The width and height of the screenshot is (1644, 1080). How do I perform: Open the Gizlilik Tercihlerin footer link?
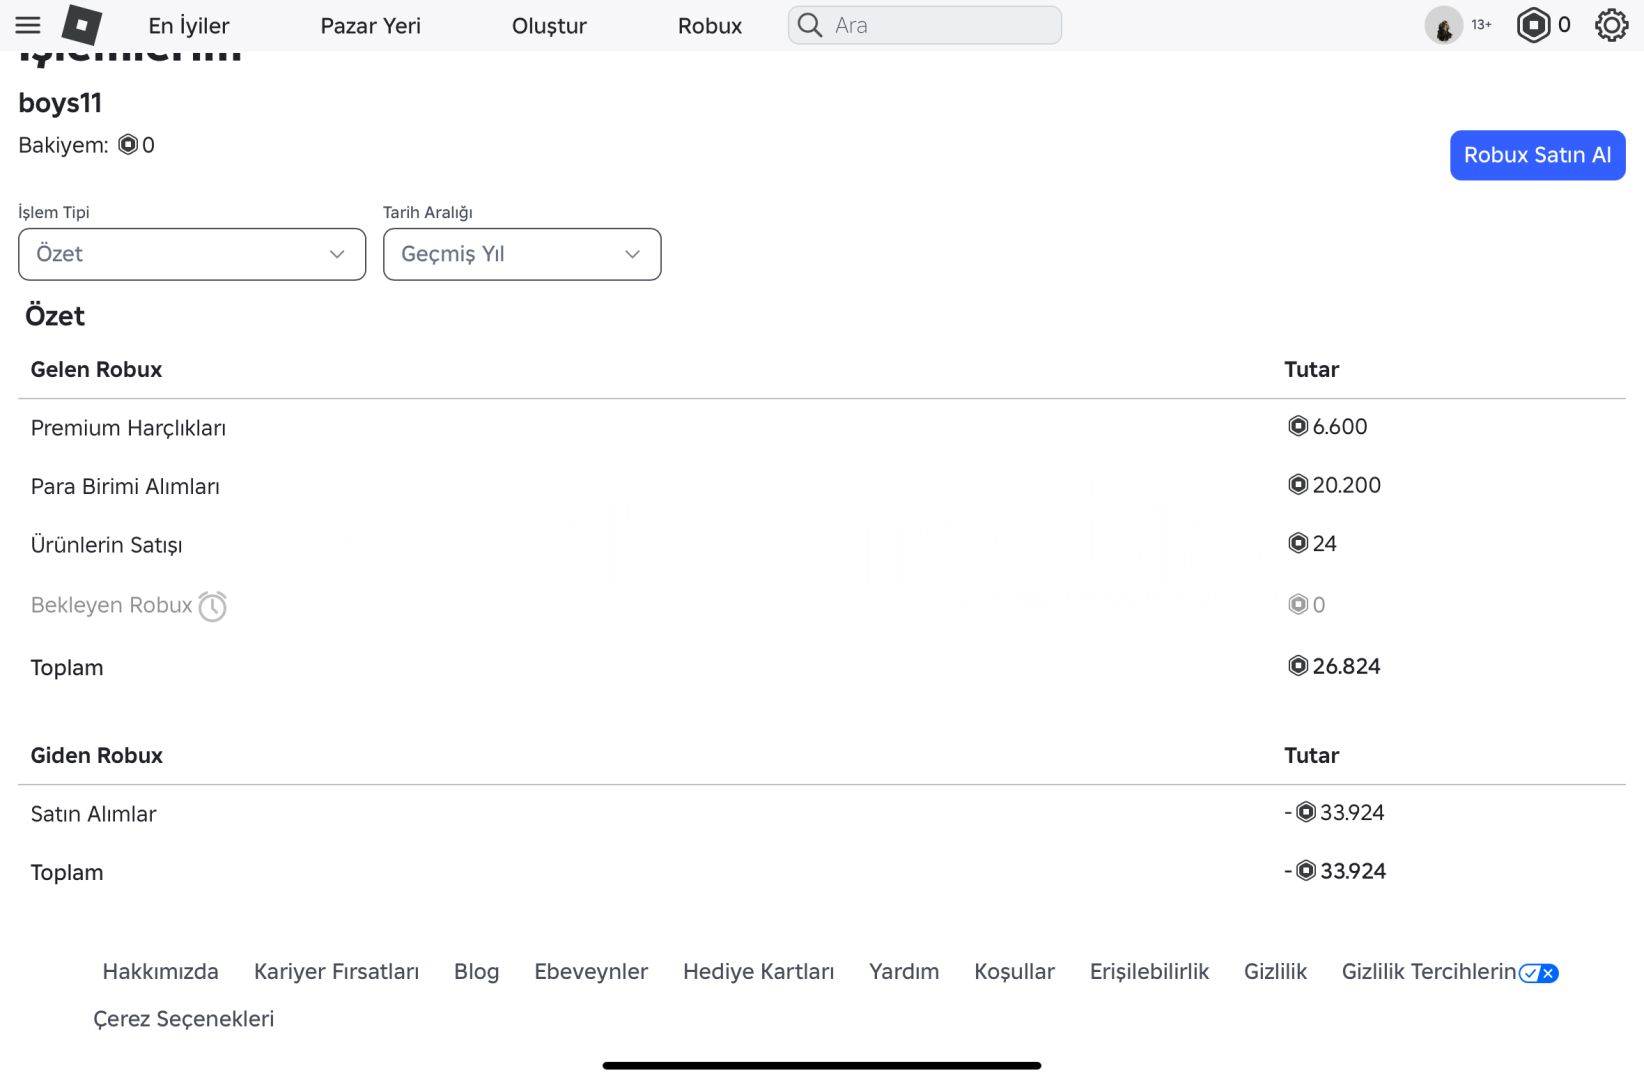point(1429,972)
